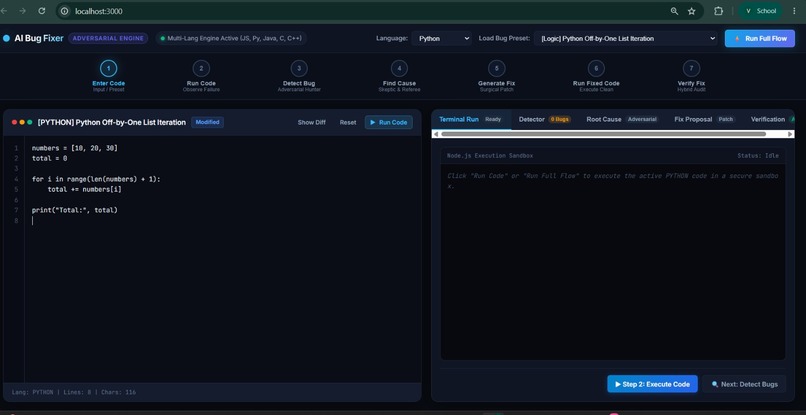
Task: Click 'Status: Idle' text in terminal
Action: [x=758, y=155]
